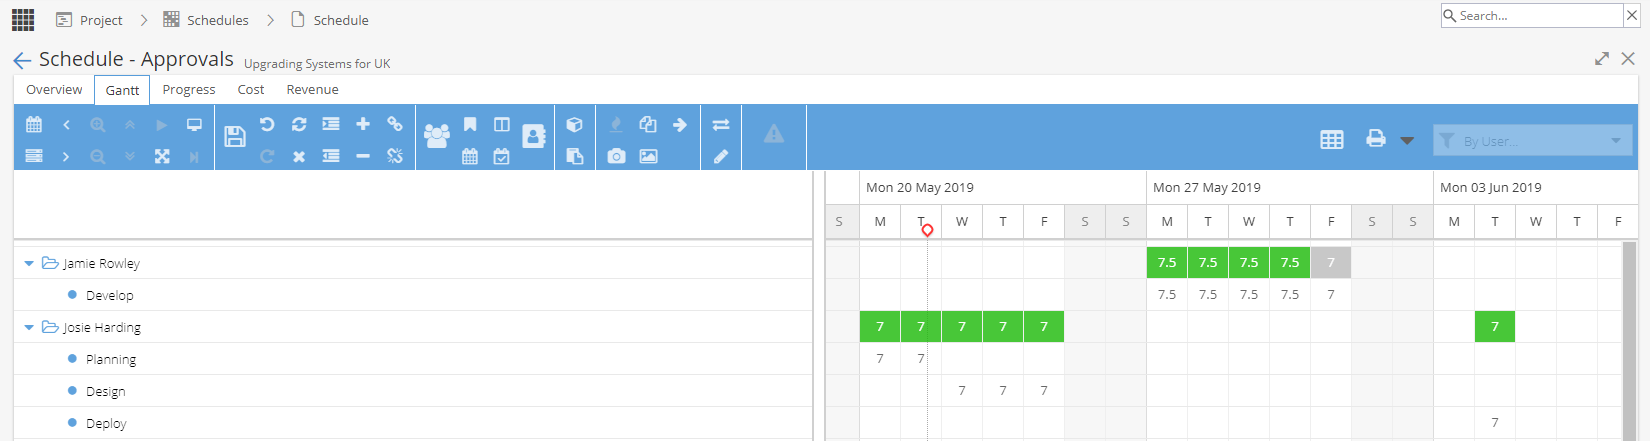Open the Revenue tab
1650x441 pixels.
(312, 89)
